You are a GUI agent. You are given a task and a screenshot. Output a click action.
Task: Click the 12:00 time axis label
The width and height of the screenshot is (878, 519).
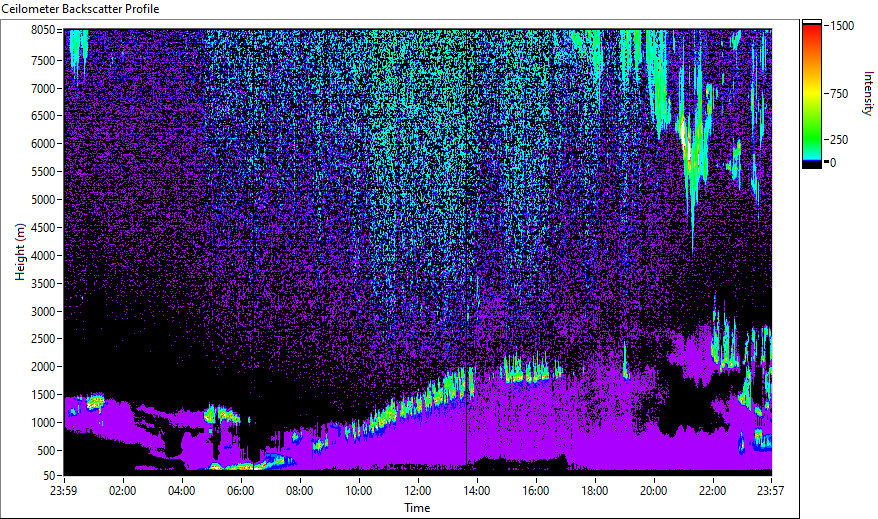[x=418, y=491]
